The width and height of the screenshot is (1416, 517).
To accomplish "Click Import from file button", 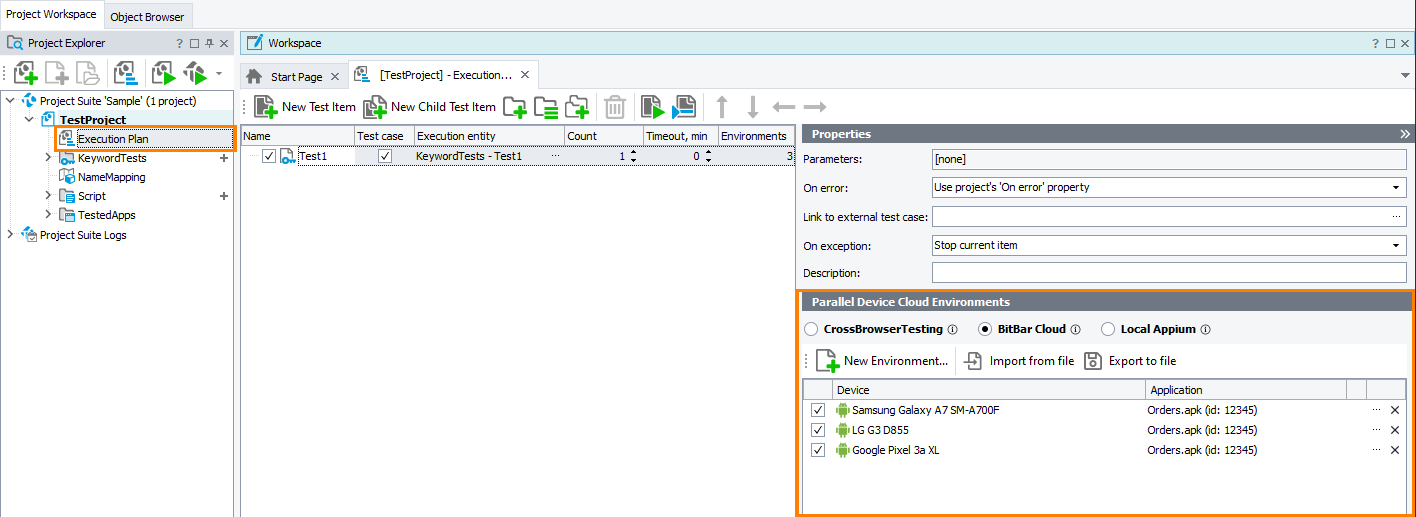I will 1018,361.
